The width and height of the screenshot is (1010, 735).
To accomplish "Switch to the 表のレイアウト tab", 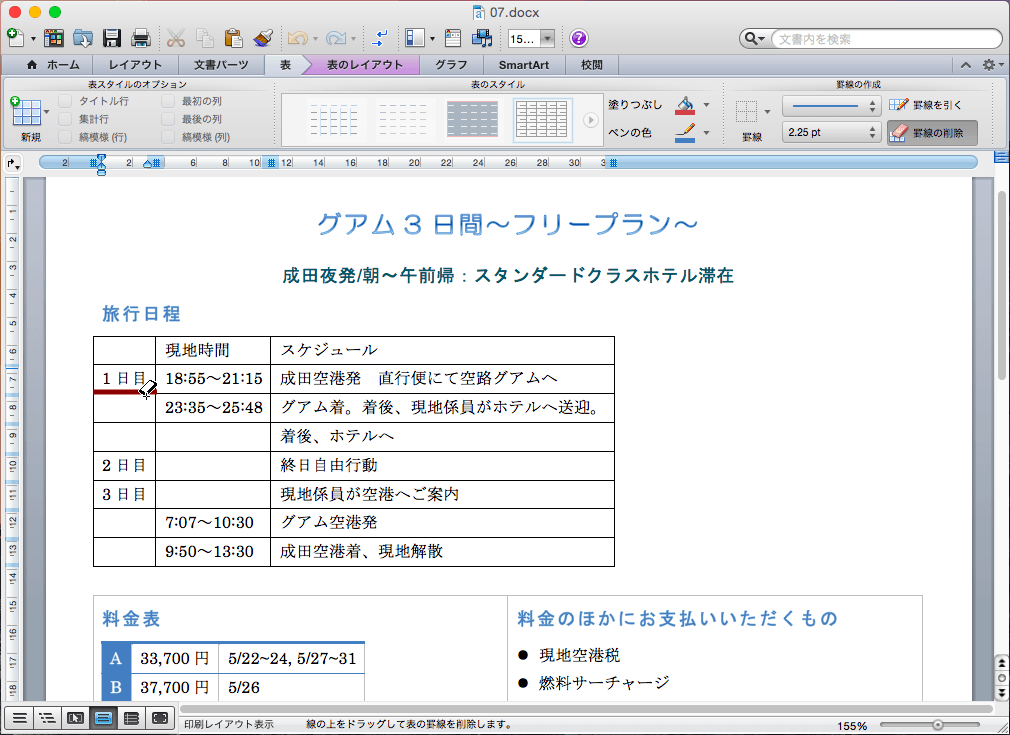I will [365, 65].
